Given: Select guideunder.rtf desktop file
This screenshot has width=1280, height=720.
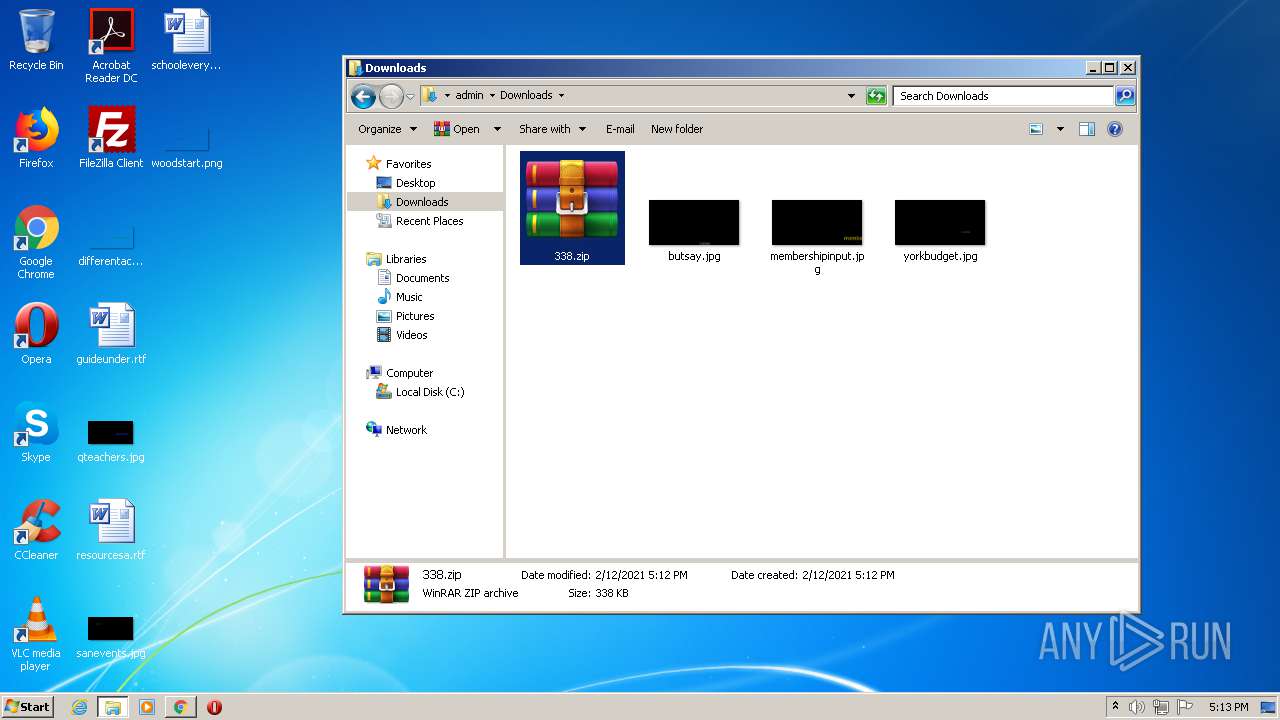Looking at the screenshot, I should tap(111, 334).
